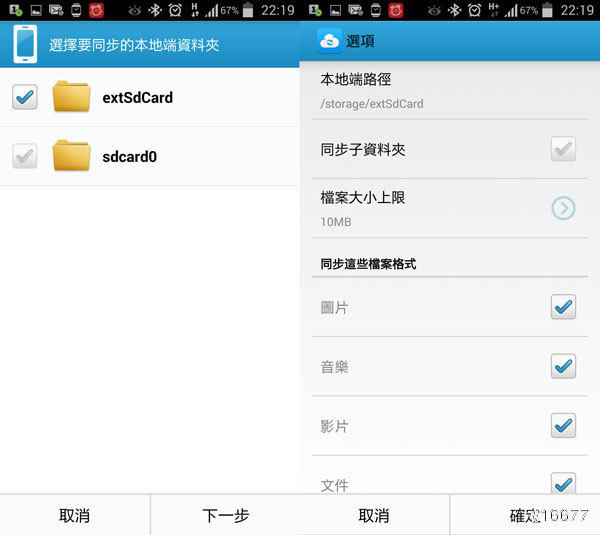Tap the red alarm icon in right status bar

396,10
